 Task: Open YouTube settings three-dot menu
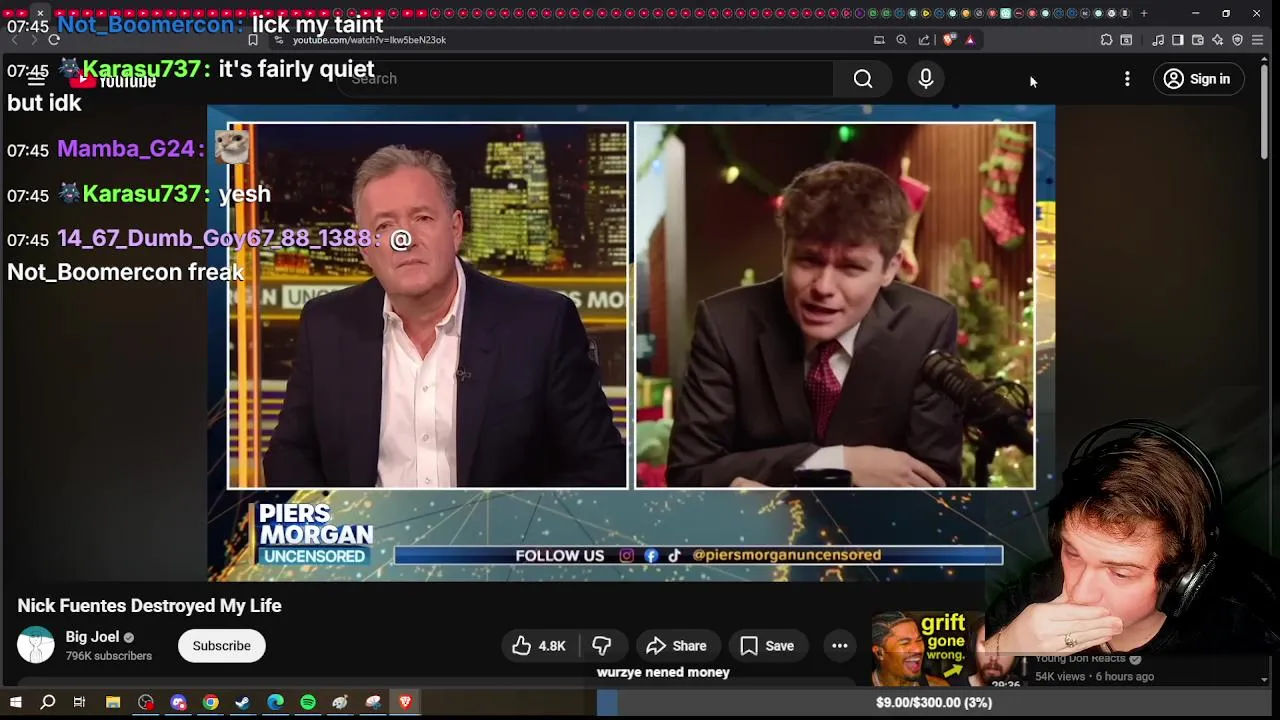click(x=1127, y=79)
